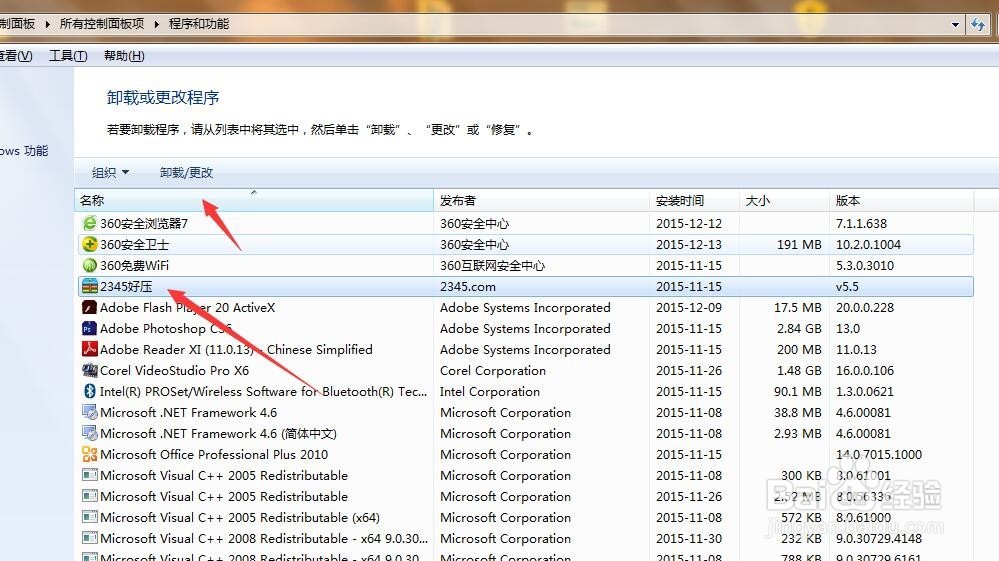Click the publisher cell Intel Corporation
Image resolution: width=999 pixels, height=561 pixels.
click(489, 392)
